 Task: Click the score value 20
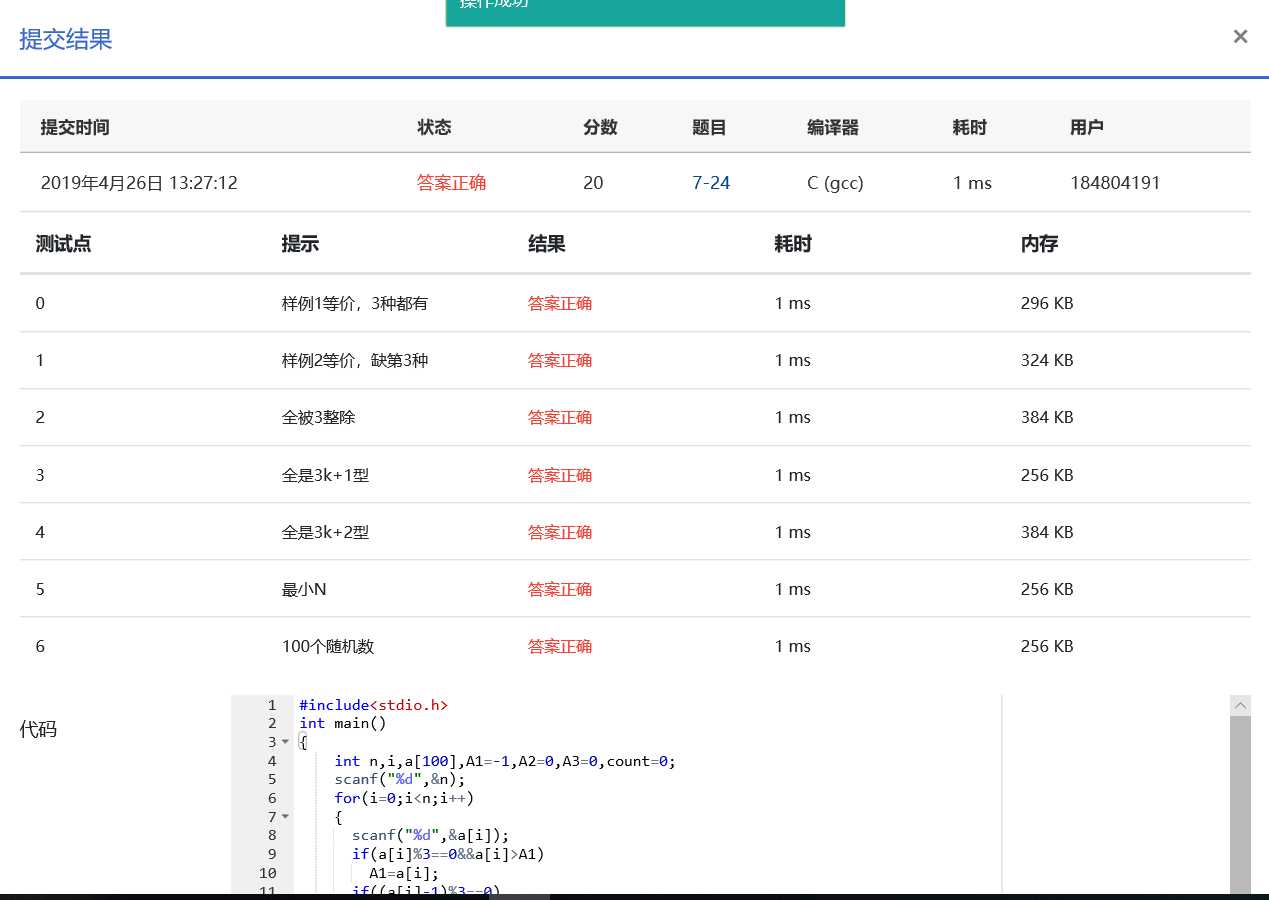[x=592, y=183]
